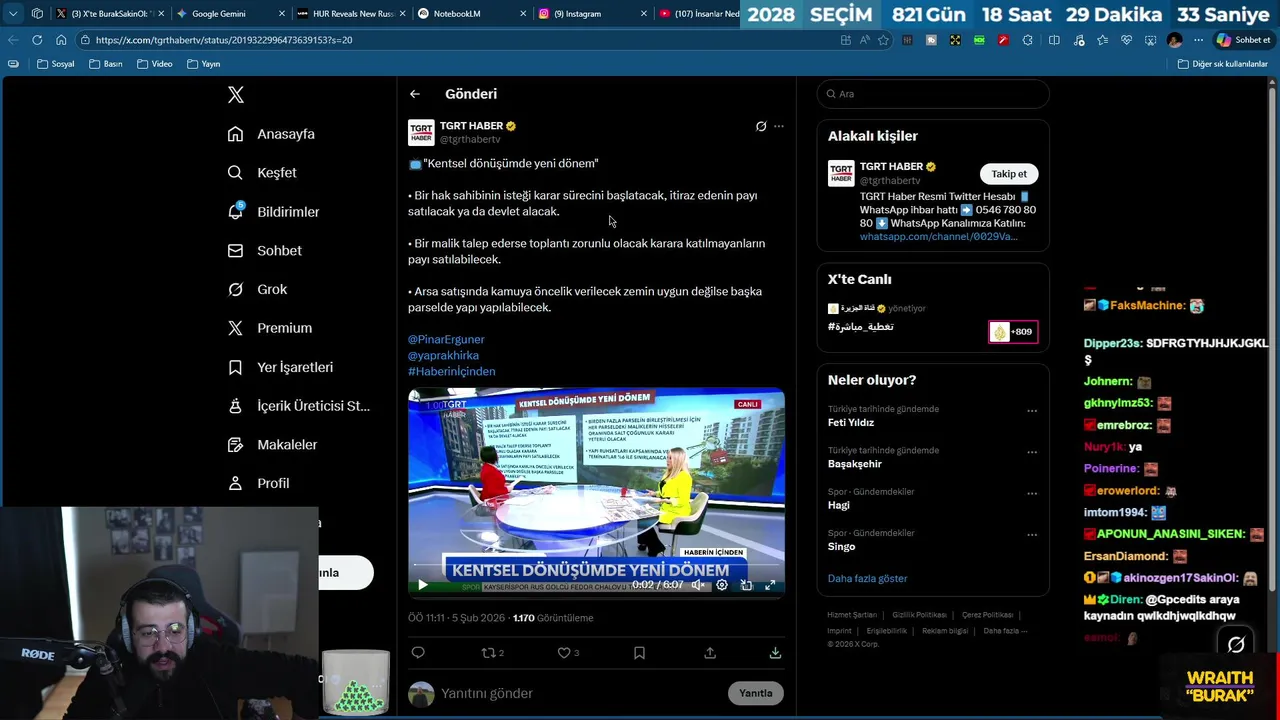Screen dimensions: 1280x720
Task: Open more options for Singo trend
Action: tap(1032, 534)
